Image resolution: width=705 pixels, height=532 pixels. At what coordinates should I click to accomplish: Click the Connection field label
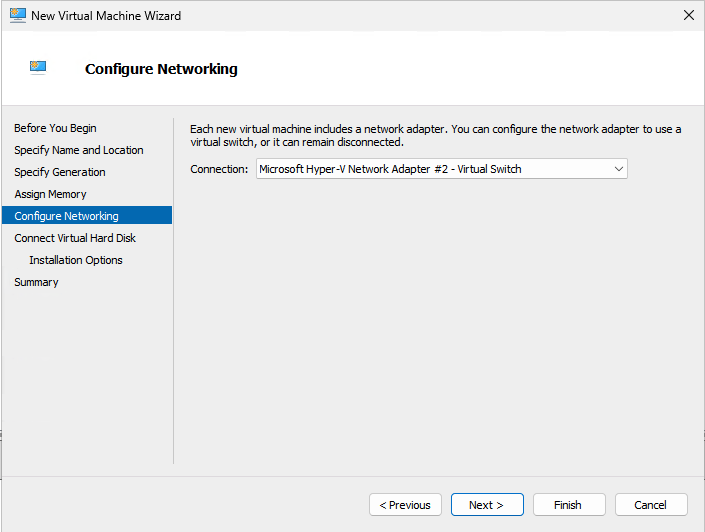(219, 169)
